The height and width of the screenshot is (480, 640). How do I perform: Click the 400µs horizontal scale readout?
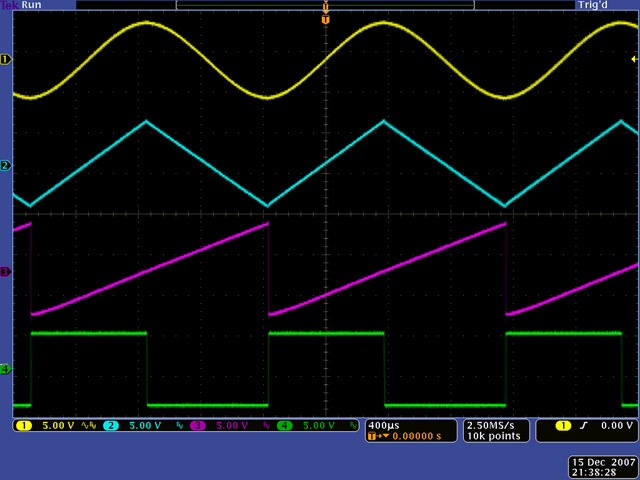386,425
